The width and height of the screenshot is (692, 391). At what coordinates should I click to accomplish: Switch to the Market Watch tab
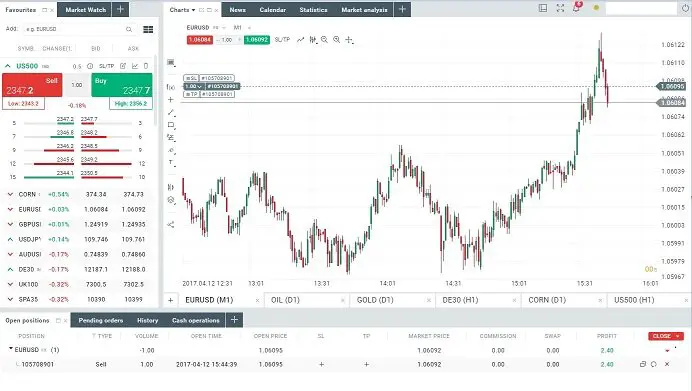(x=86, y=9)
